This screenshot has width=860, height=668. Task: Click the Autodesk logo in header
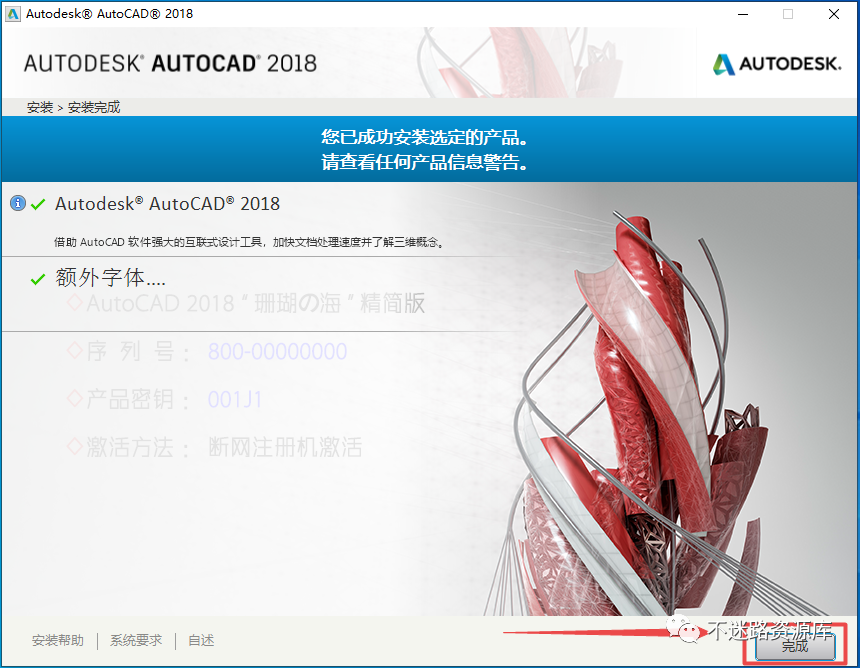pos(776,64)
